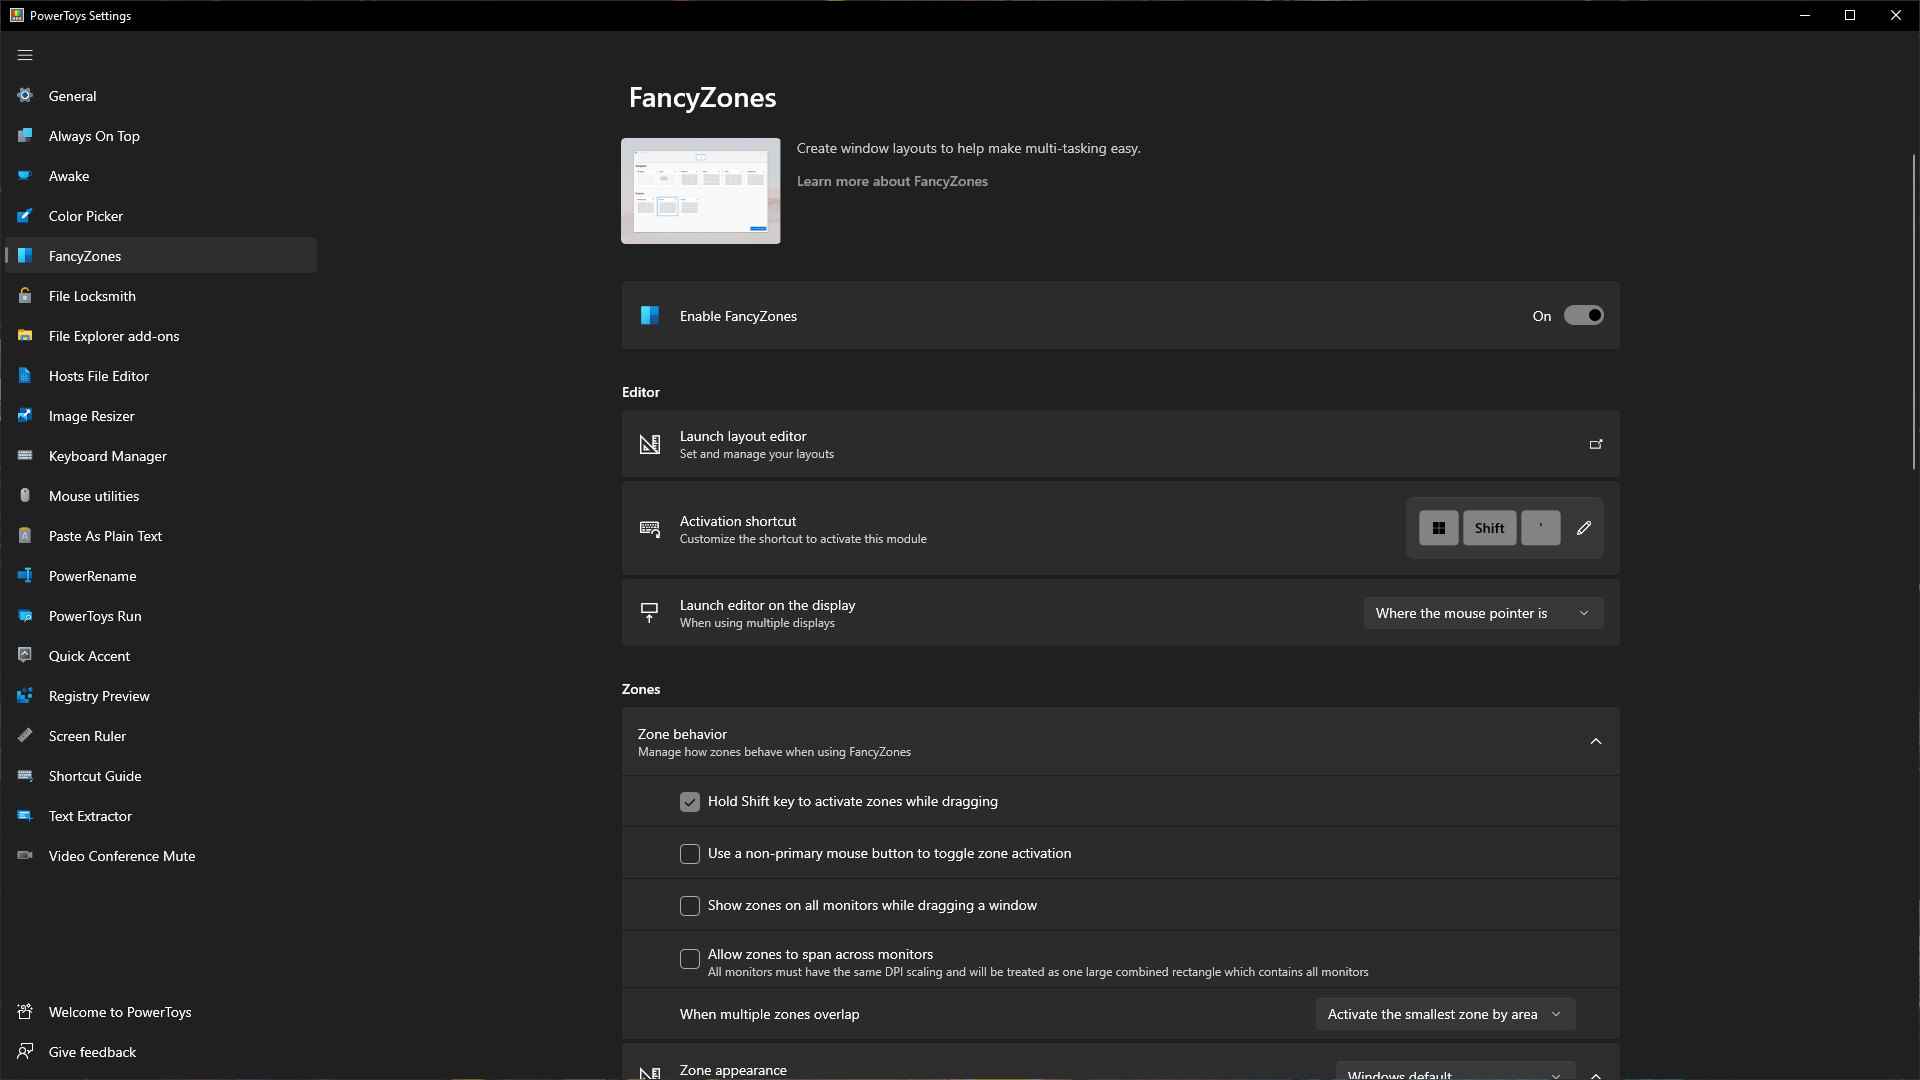Check Show zones on all monitors option

pos(690,906)
